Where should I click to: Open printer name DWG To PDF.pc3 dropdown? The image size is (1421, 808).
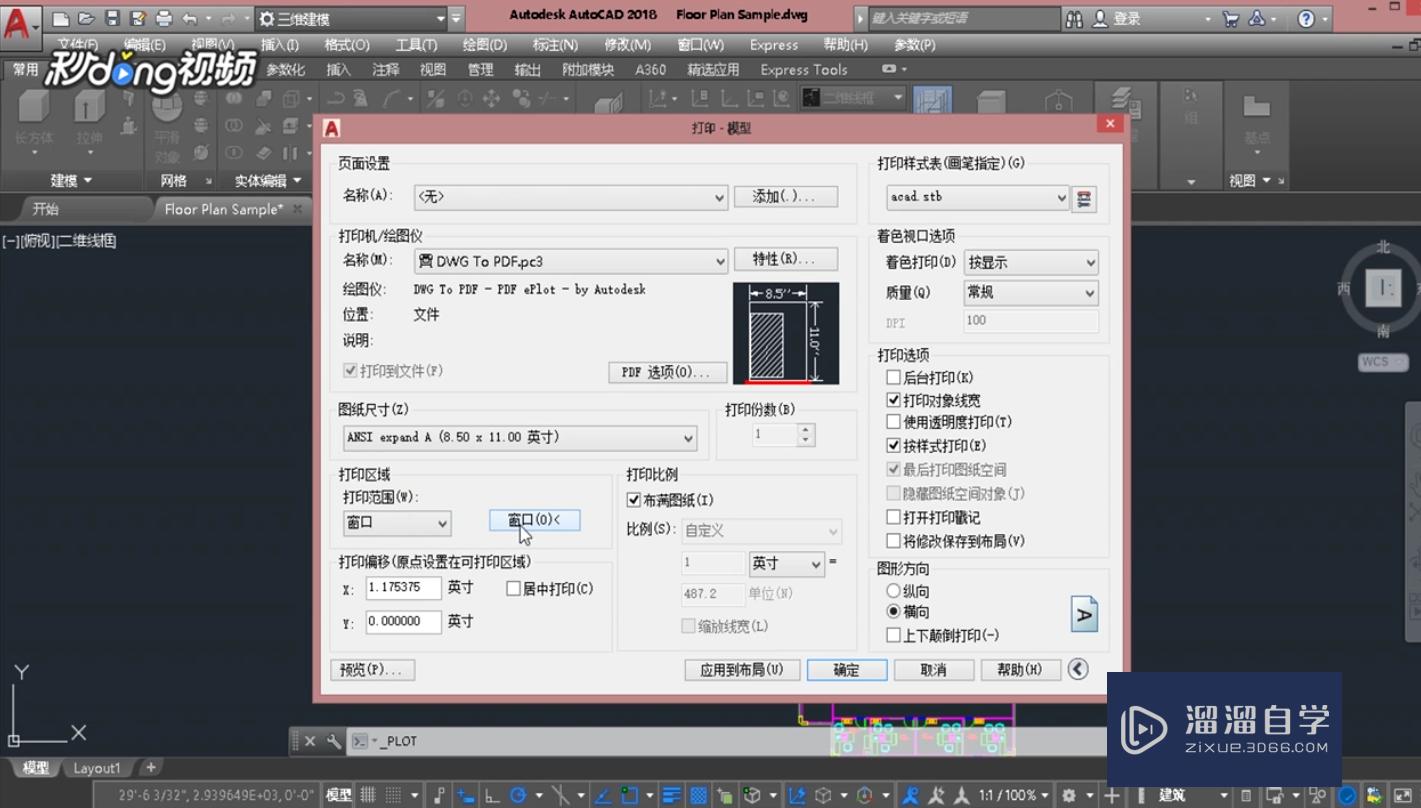click(x=571, y=261)
